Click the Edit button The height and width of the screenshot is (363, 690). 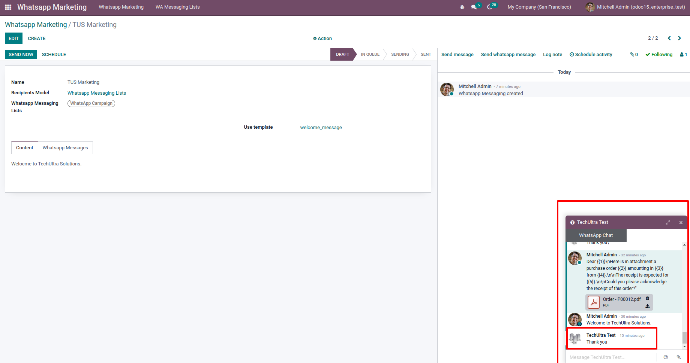point(14,39)
